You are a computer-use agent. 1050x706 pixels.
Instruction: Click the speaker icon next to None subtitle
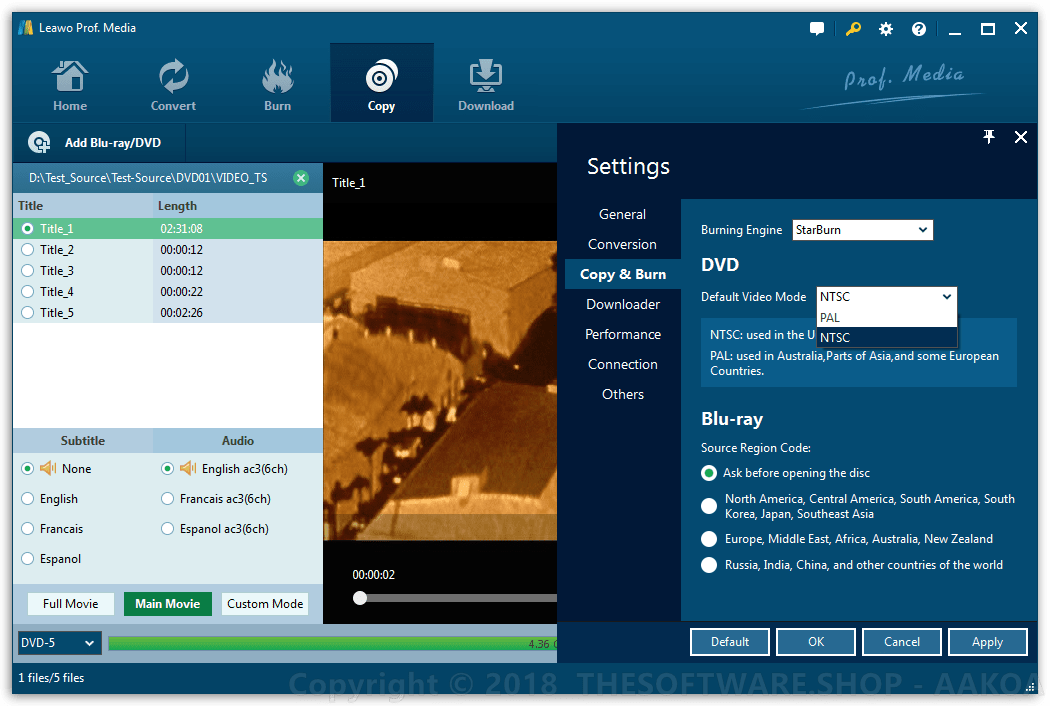(x=48, y=468)
